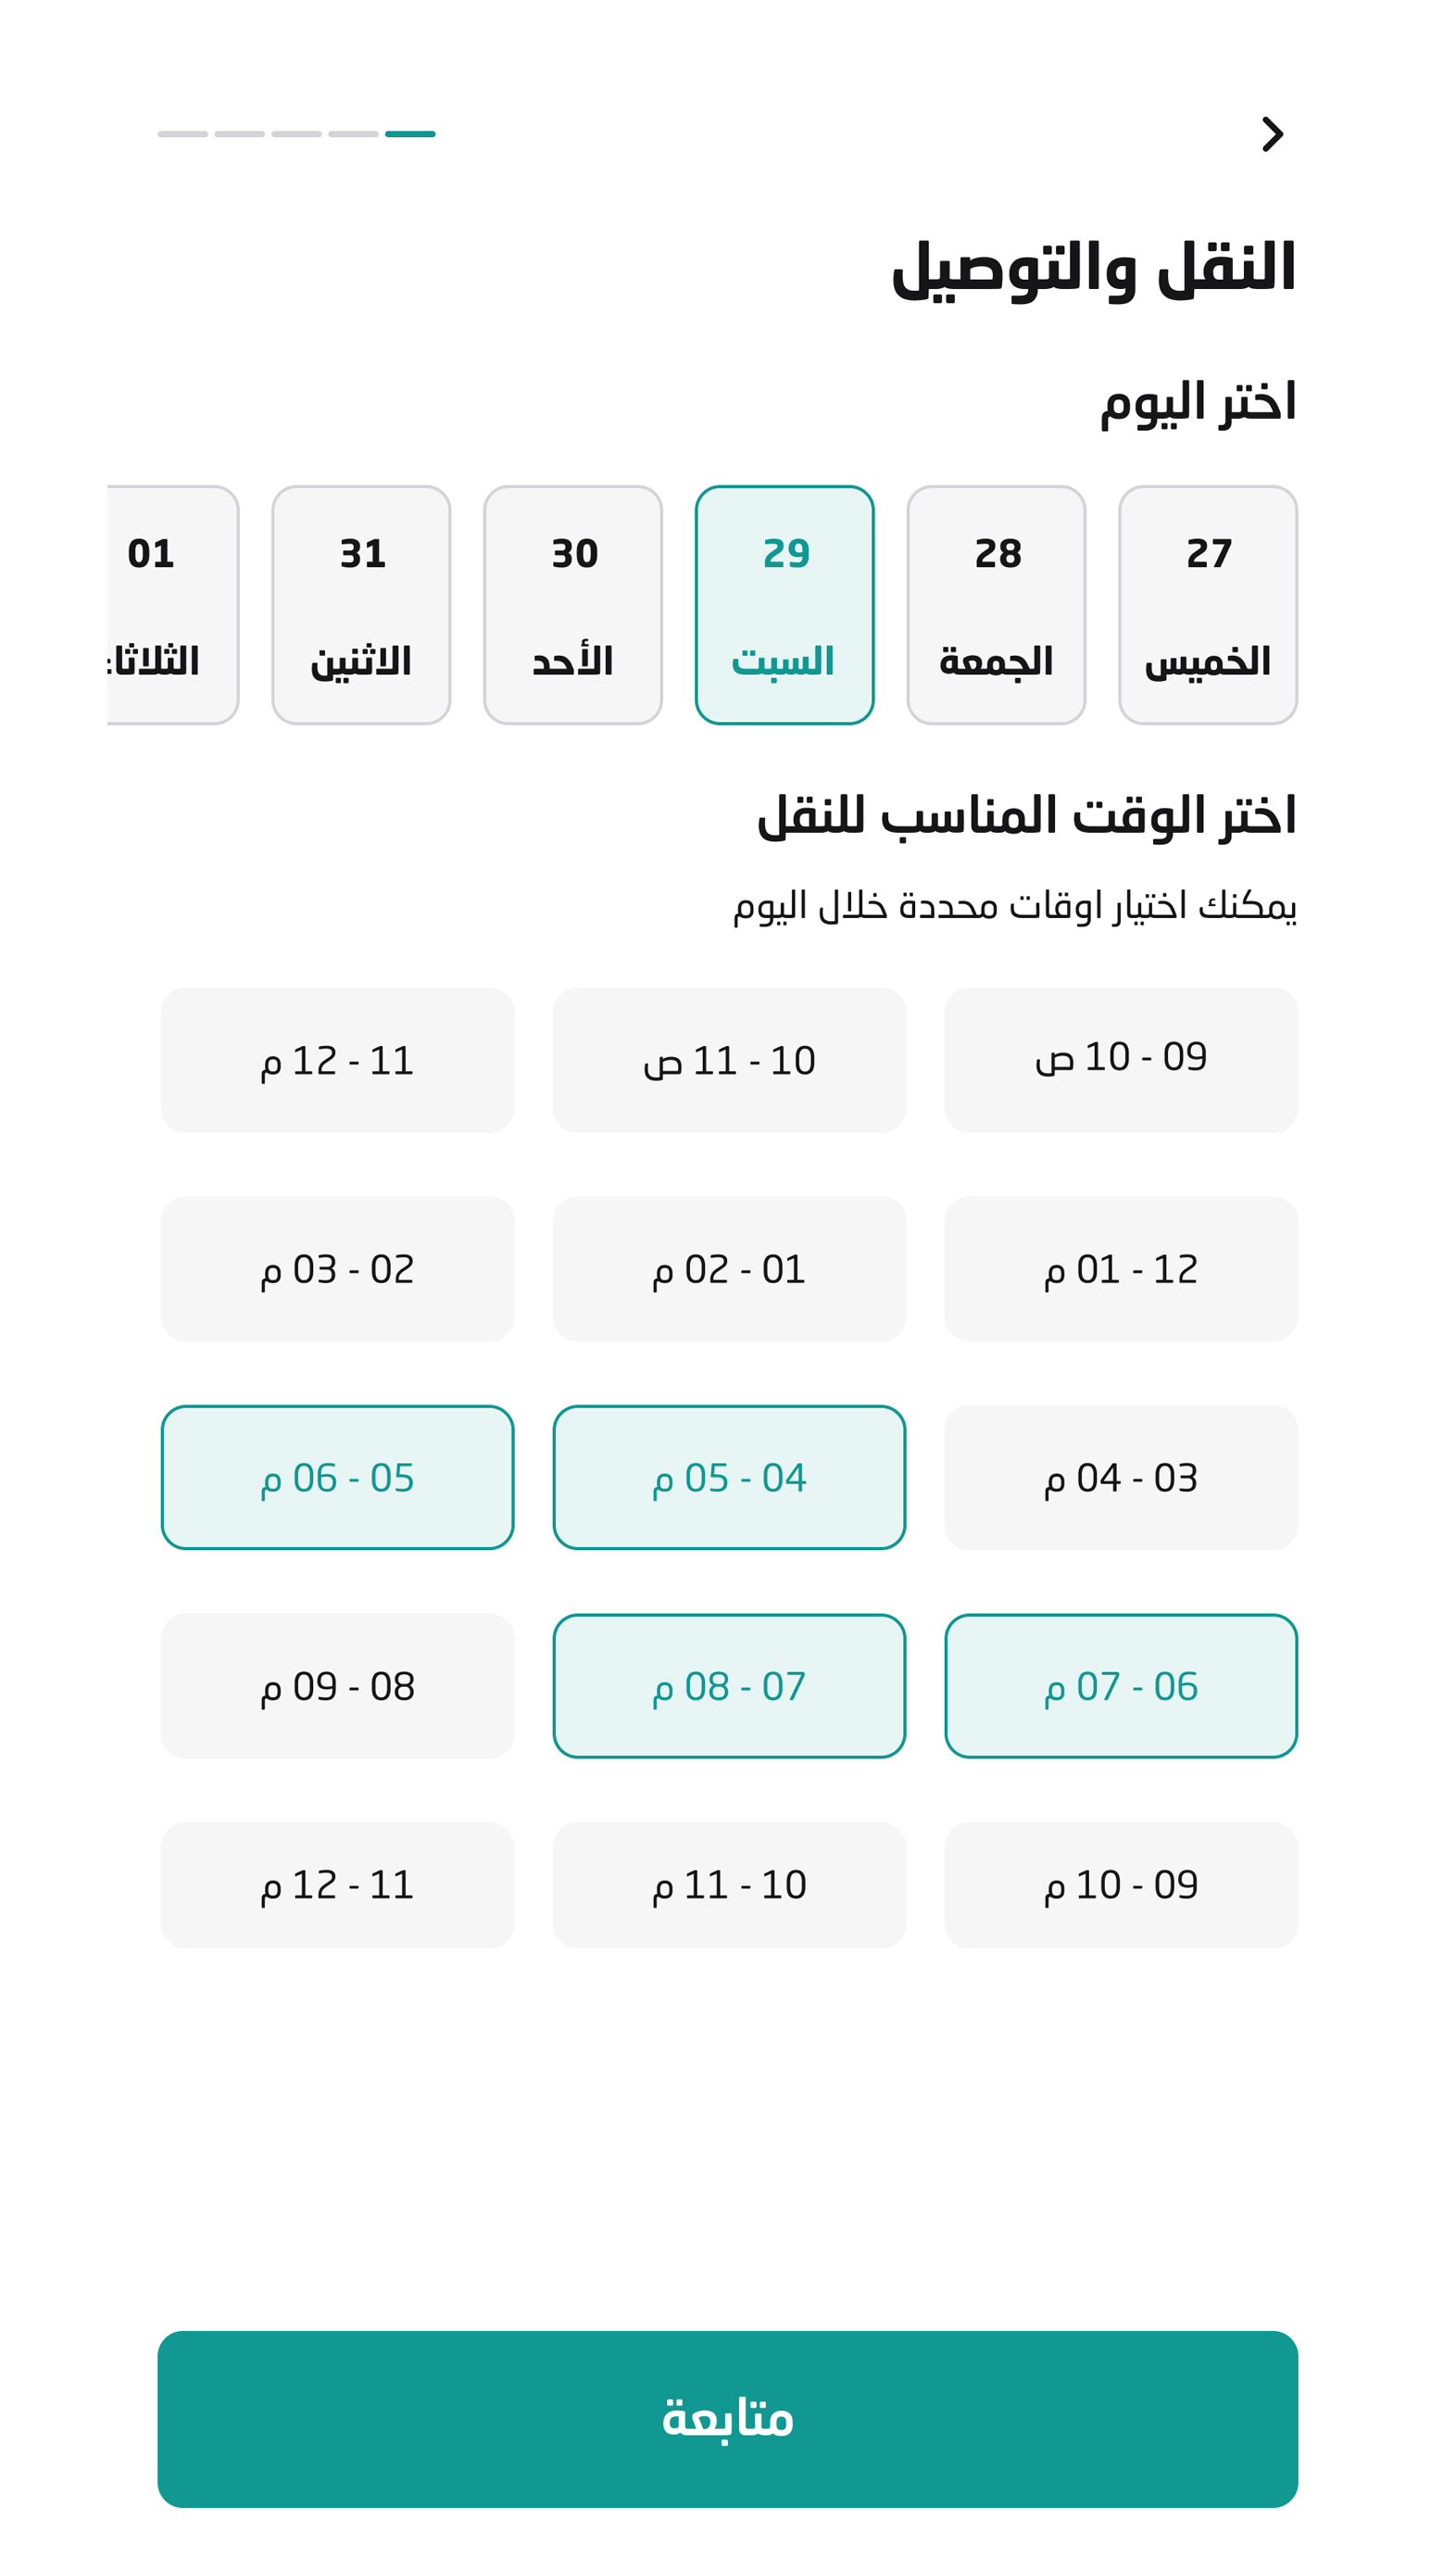Select Thursday 27 (الخميس) day card

coord(1207,604)
